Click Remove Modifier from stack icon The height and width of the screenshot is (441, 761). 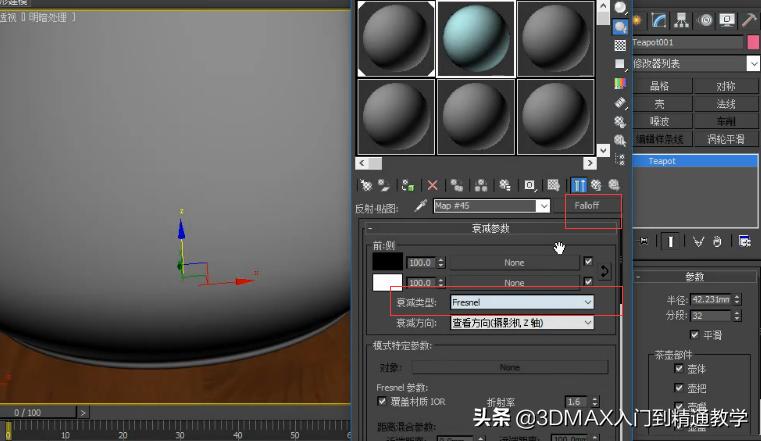(717, 241)
